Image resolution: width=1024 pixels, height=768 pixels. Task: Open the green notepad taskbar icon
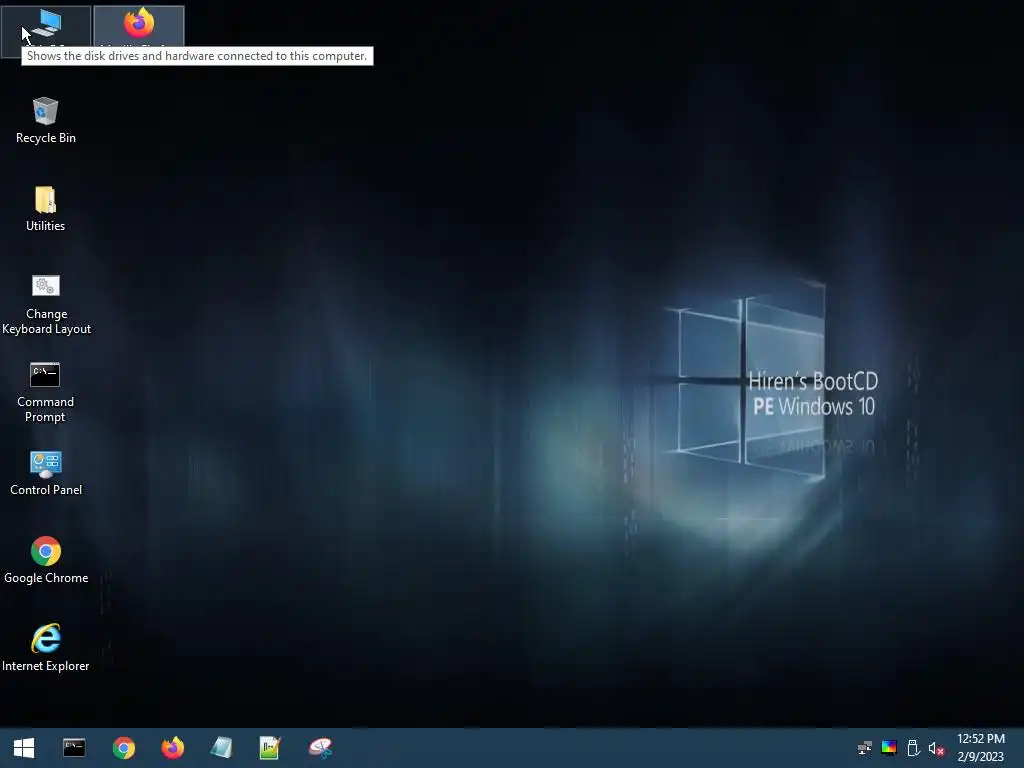(270, 748)
